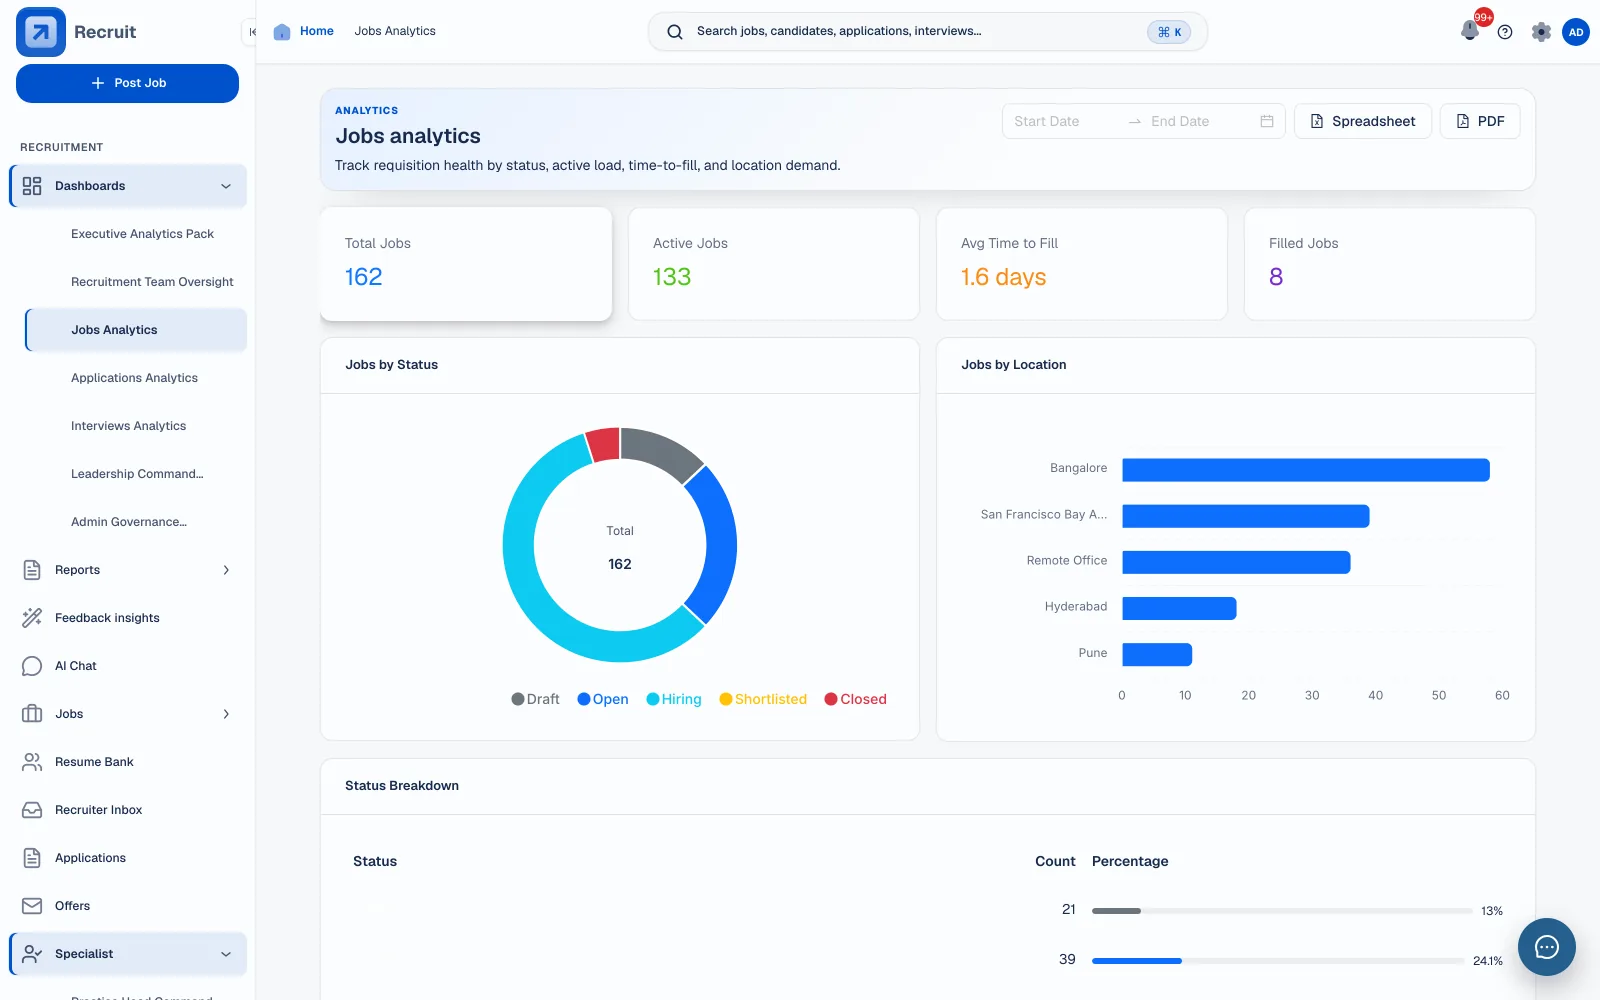Click the Recruit logo icon

pyautogui.click(x=41, y=32)
